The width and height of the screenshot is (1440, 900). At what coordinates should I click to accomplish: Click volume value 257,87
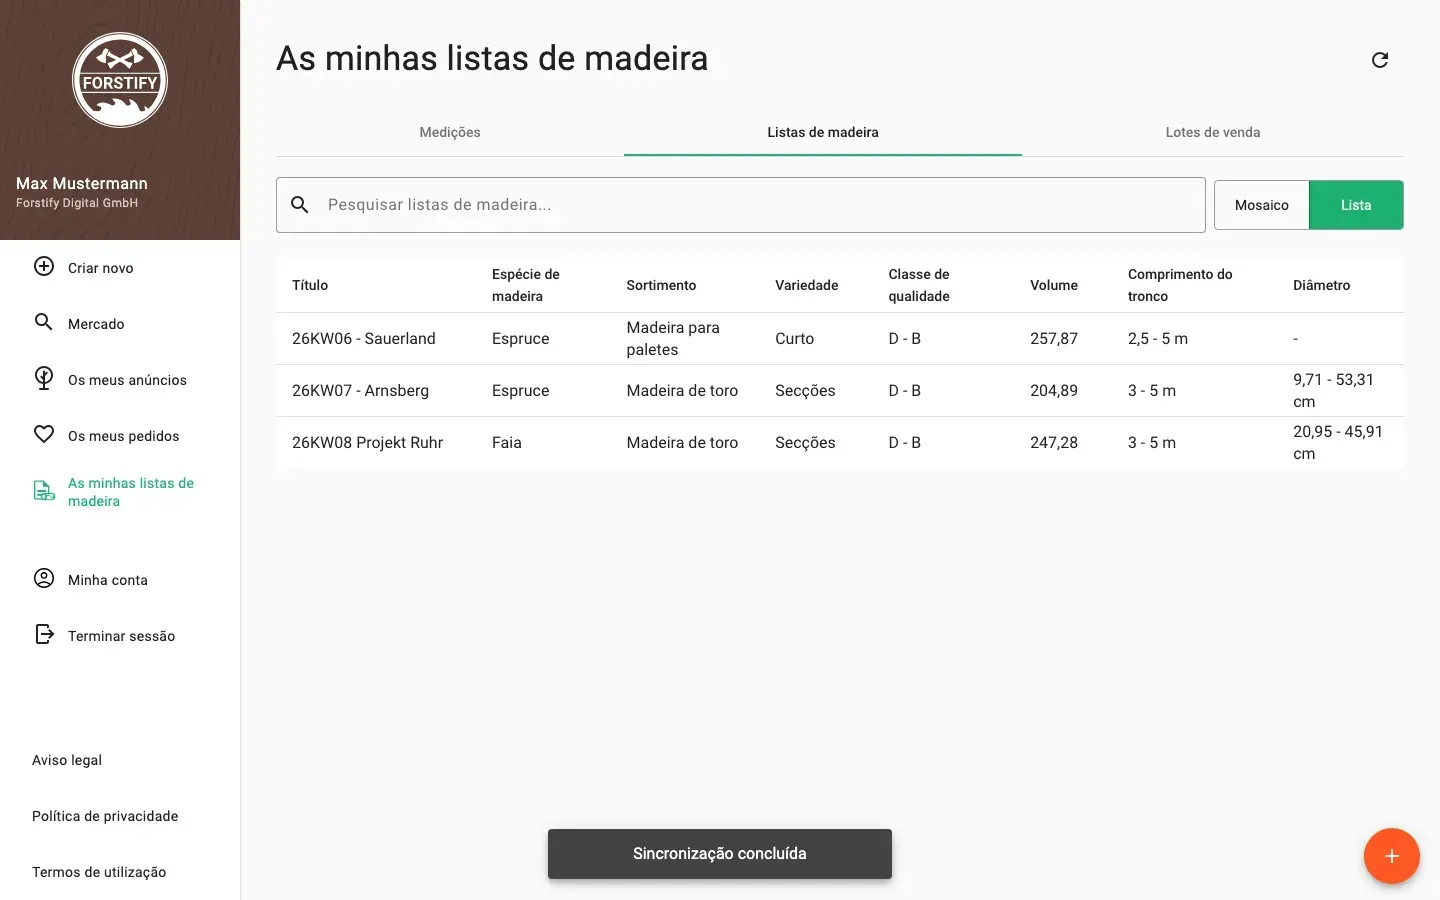pyautogui.click(x=1054, y=338)
